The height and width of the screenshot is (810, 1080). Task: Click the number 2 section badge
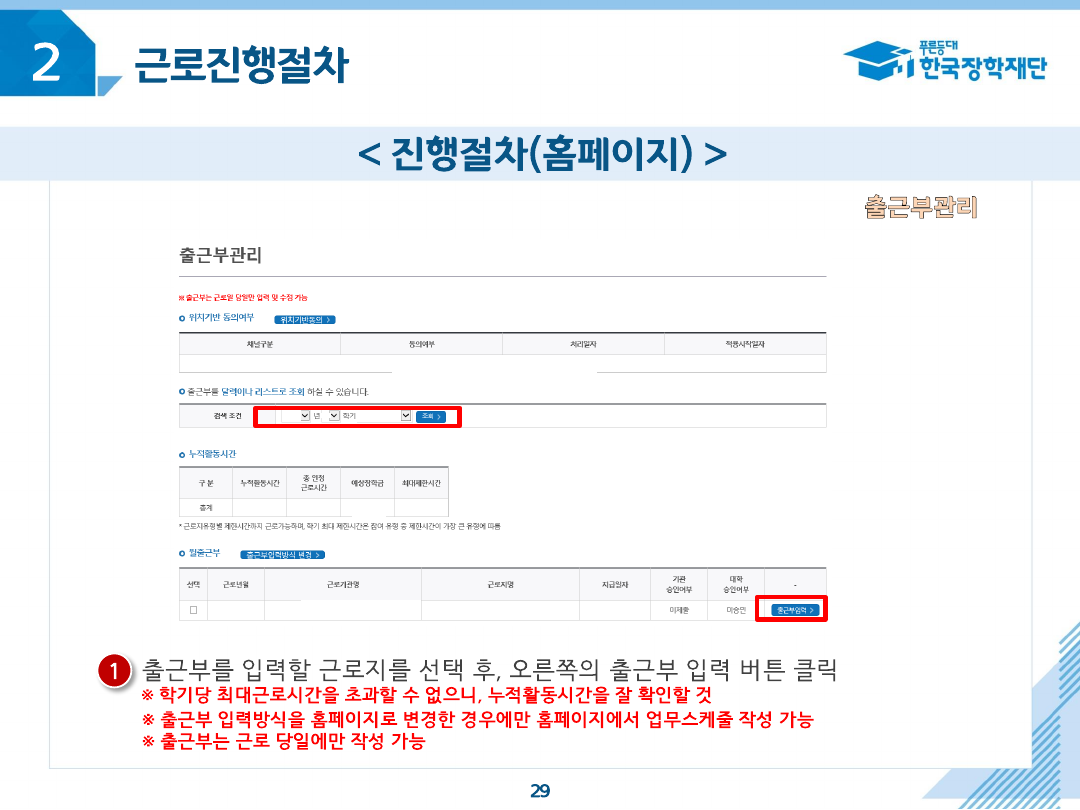click(x=48, y=63)
